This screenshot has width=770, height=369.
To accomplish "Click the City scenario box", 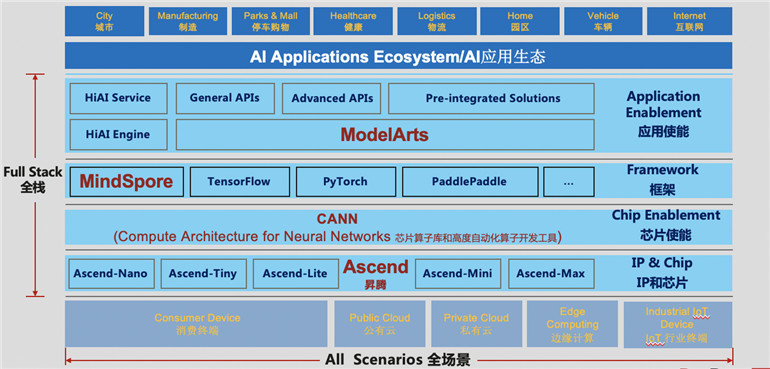I will [105, 21].
